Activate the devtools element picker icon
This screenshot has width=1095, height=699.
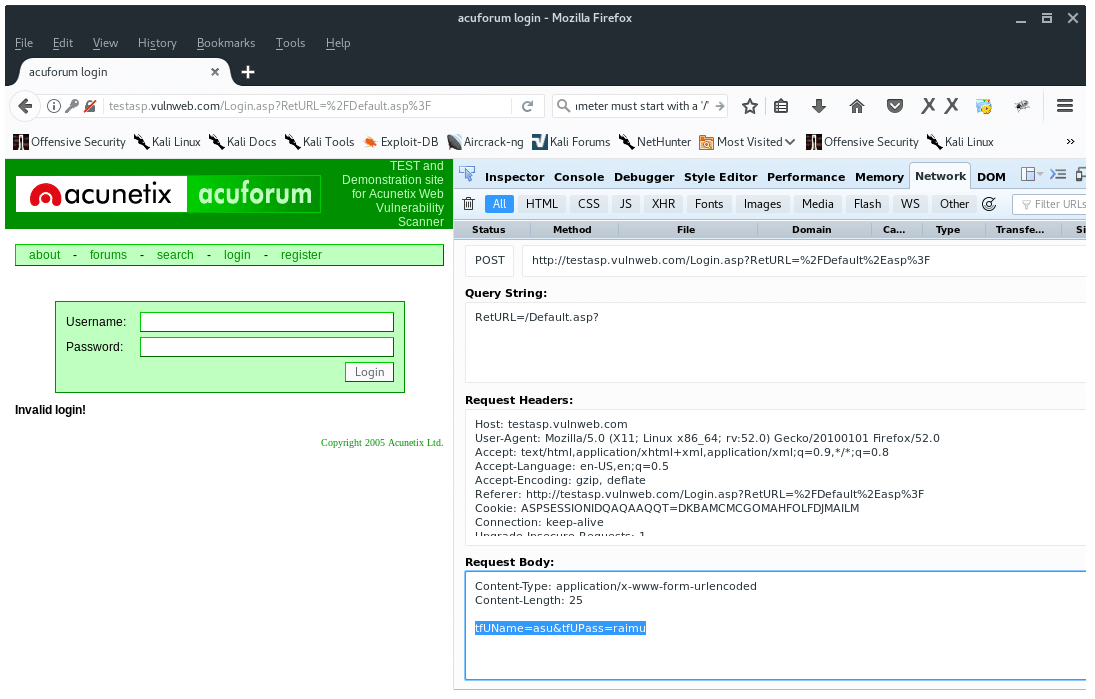coord(467,175)
